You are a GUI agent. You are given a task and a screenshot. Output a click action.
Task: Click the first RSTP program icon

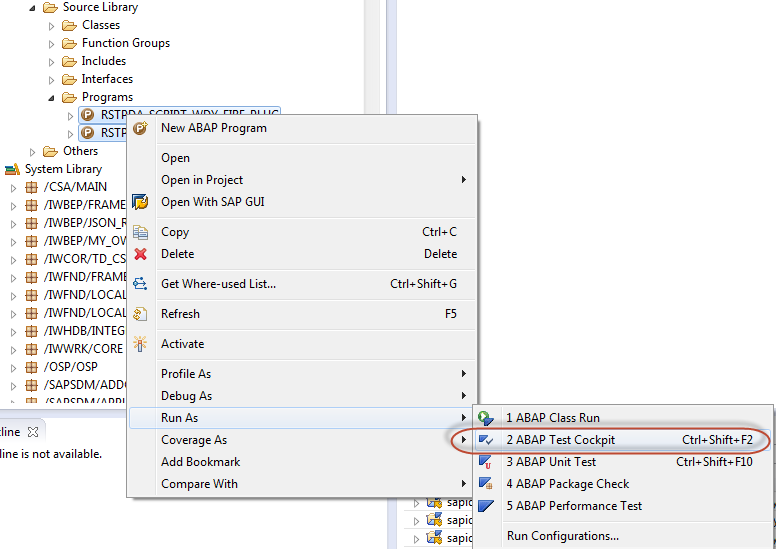tap(88, 115)
